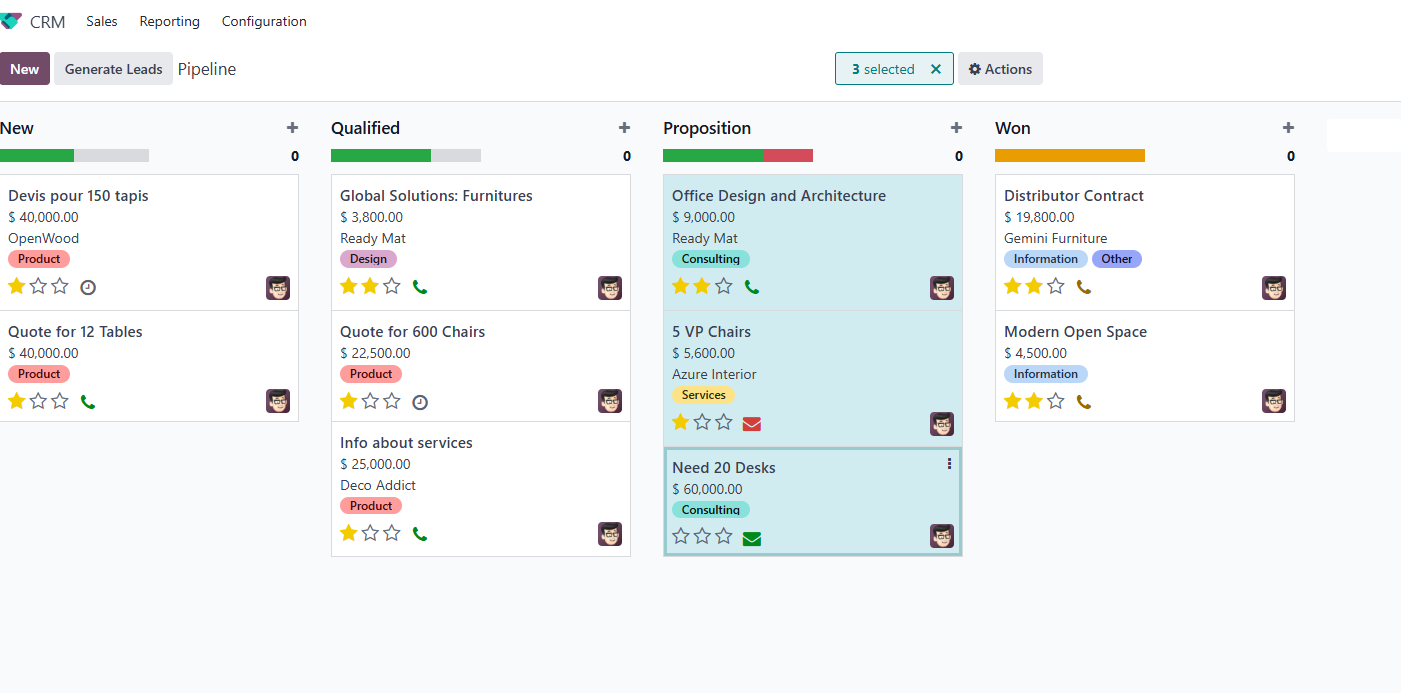Click the New column progress bar

[74, 155]
